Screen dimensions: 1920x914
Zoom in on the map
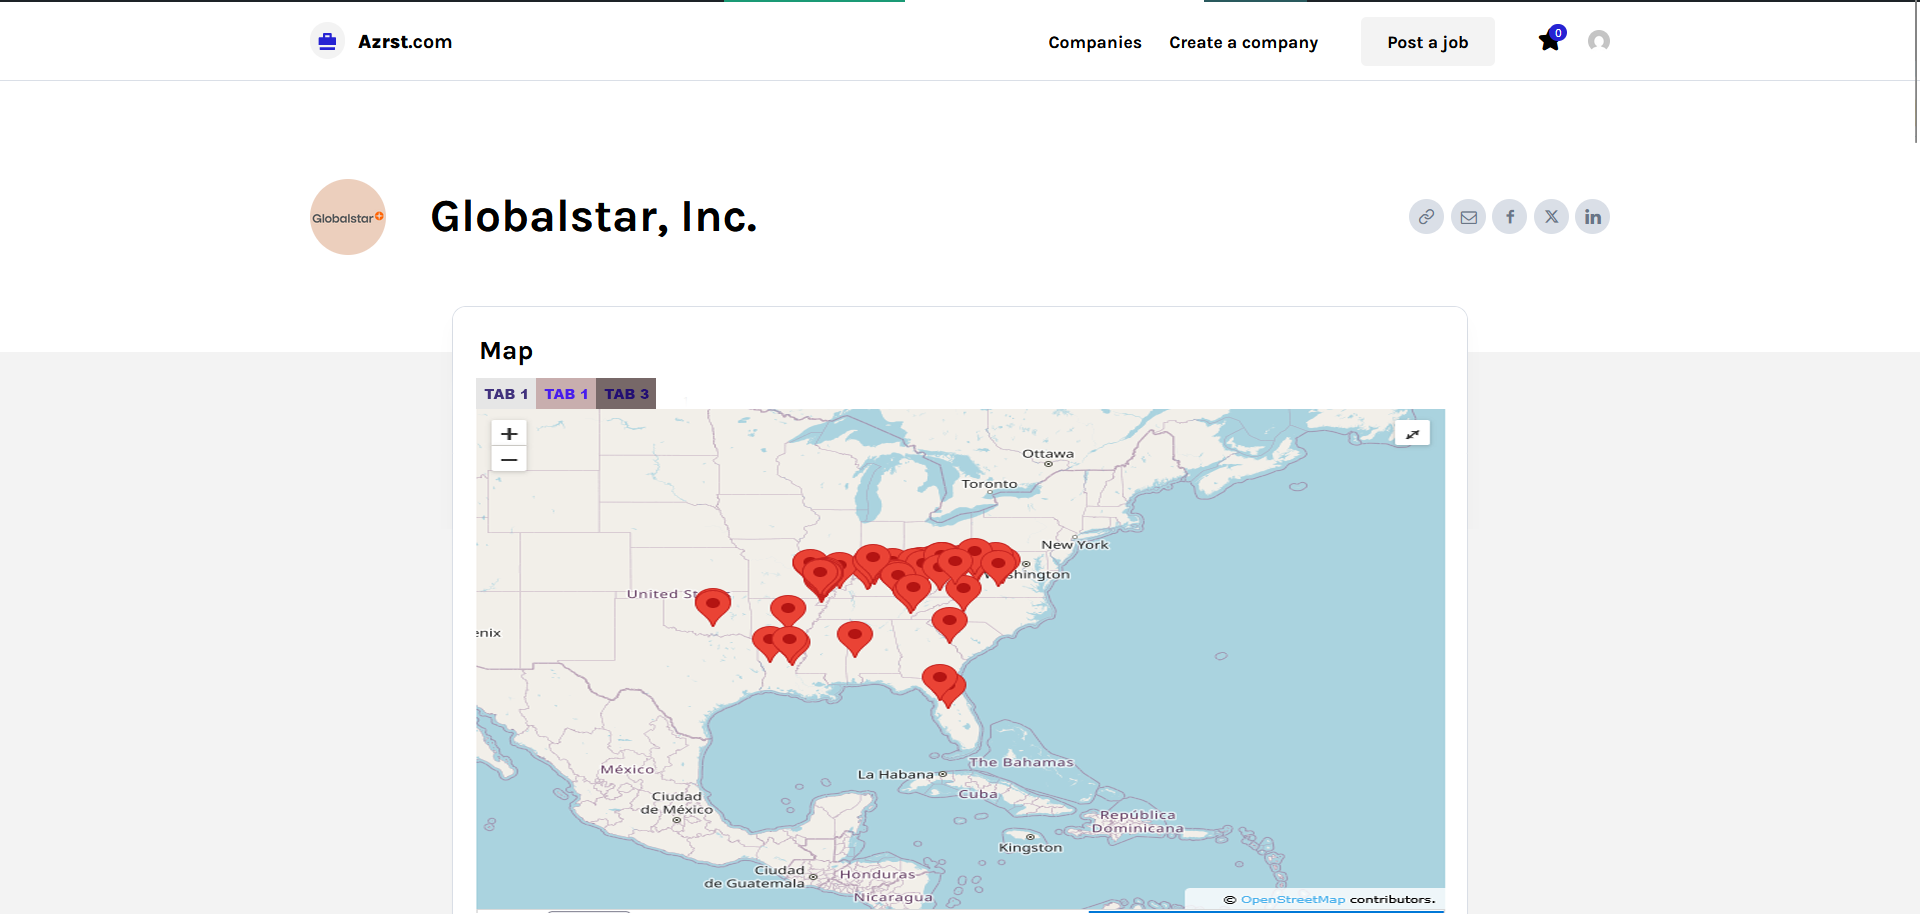tap(509, 434)
